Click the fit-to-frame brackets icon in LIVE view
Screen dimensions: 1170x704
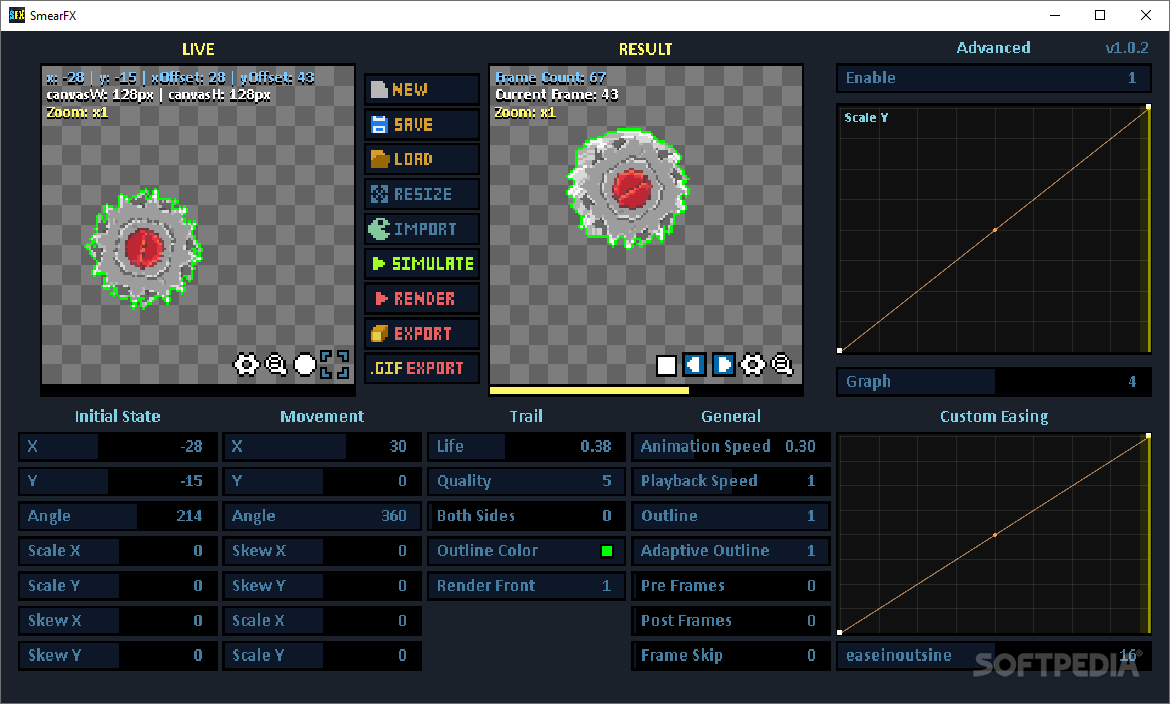[x=334, y=364]
